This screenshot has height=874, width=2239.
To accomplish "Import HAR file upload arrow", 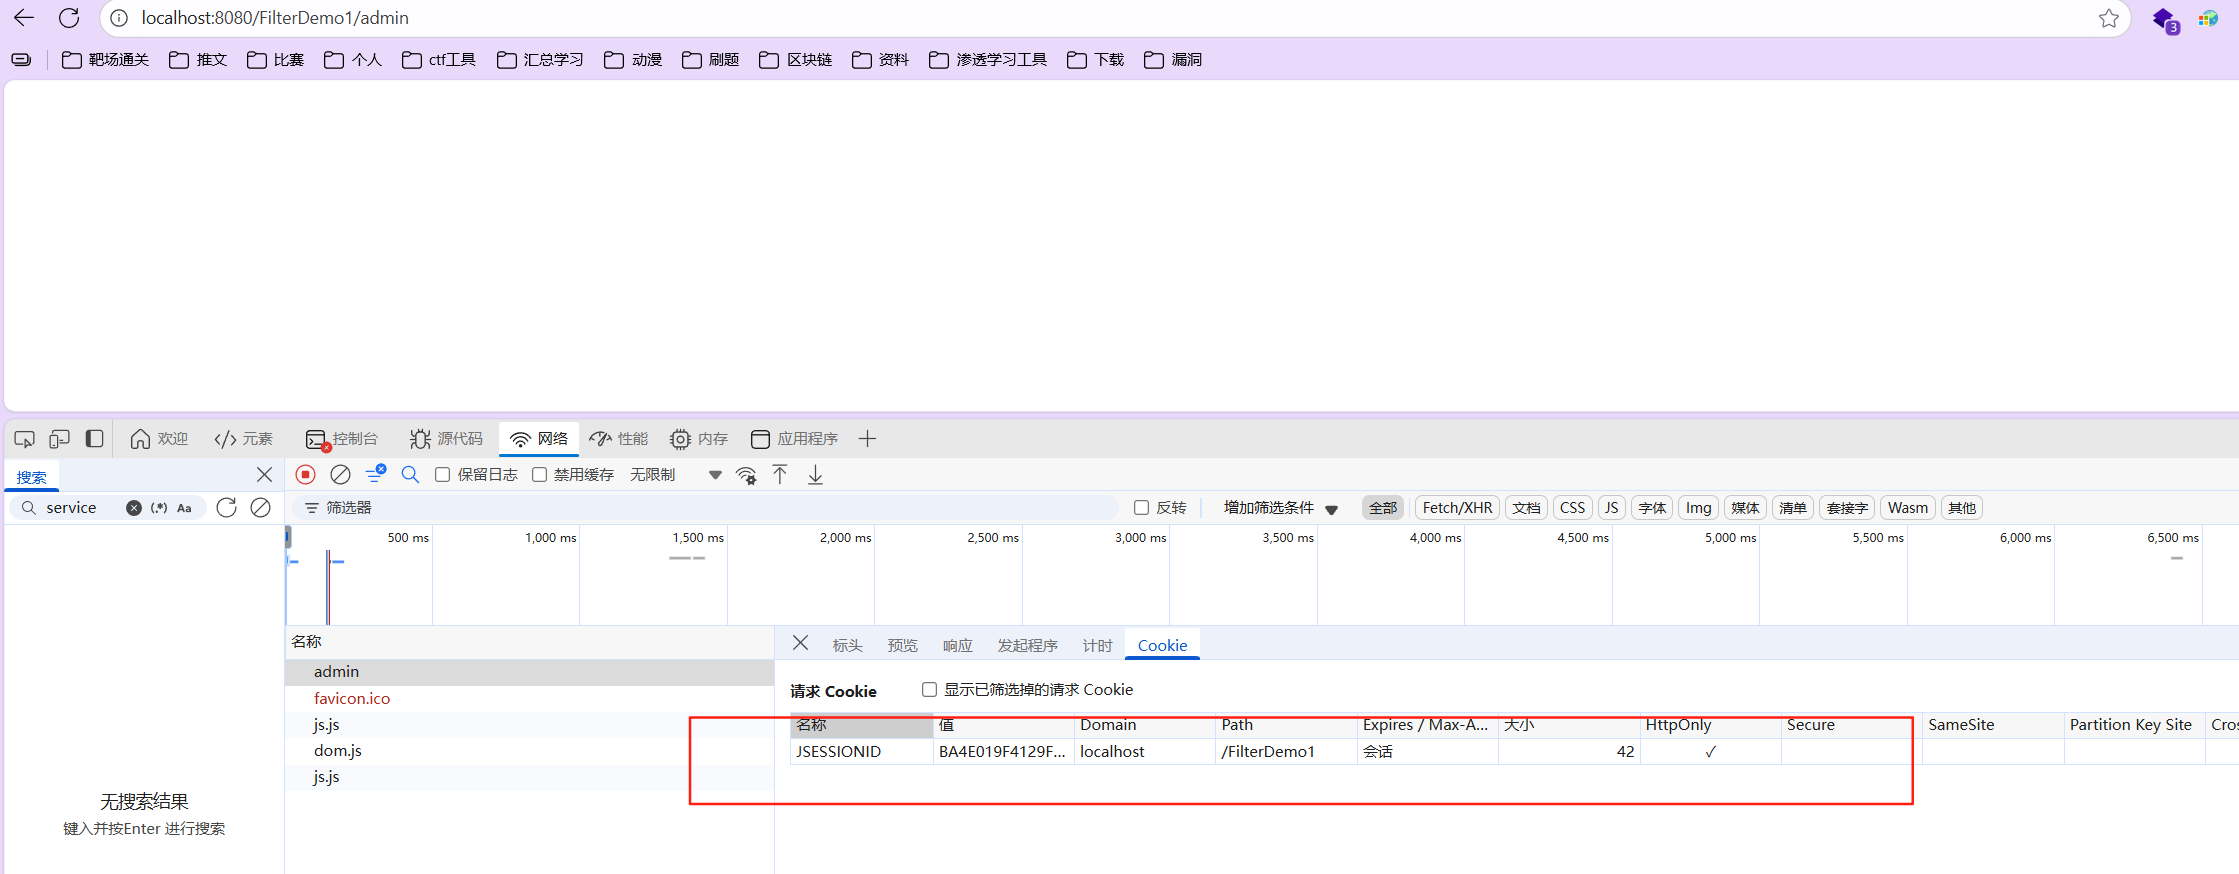I will [780, 475].
